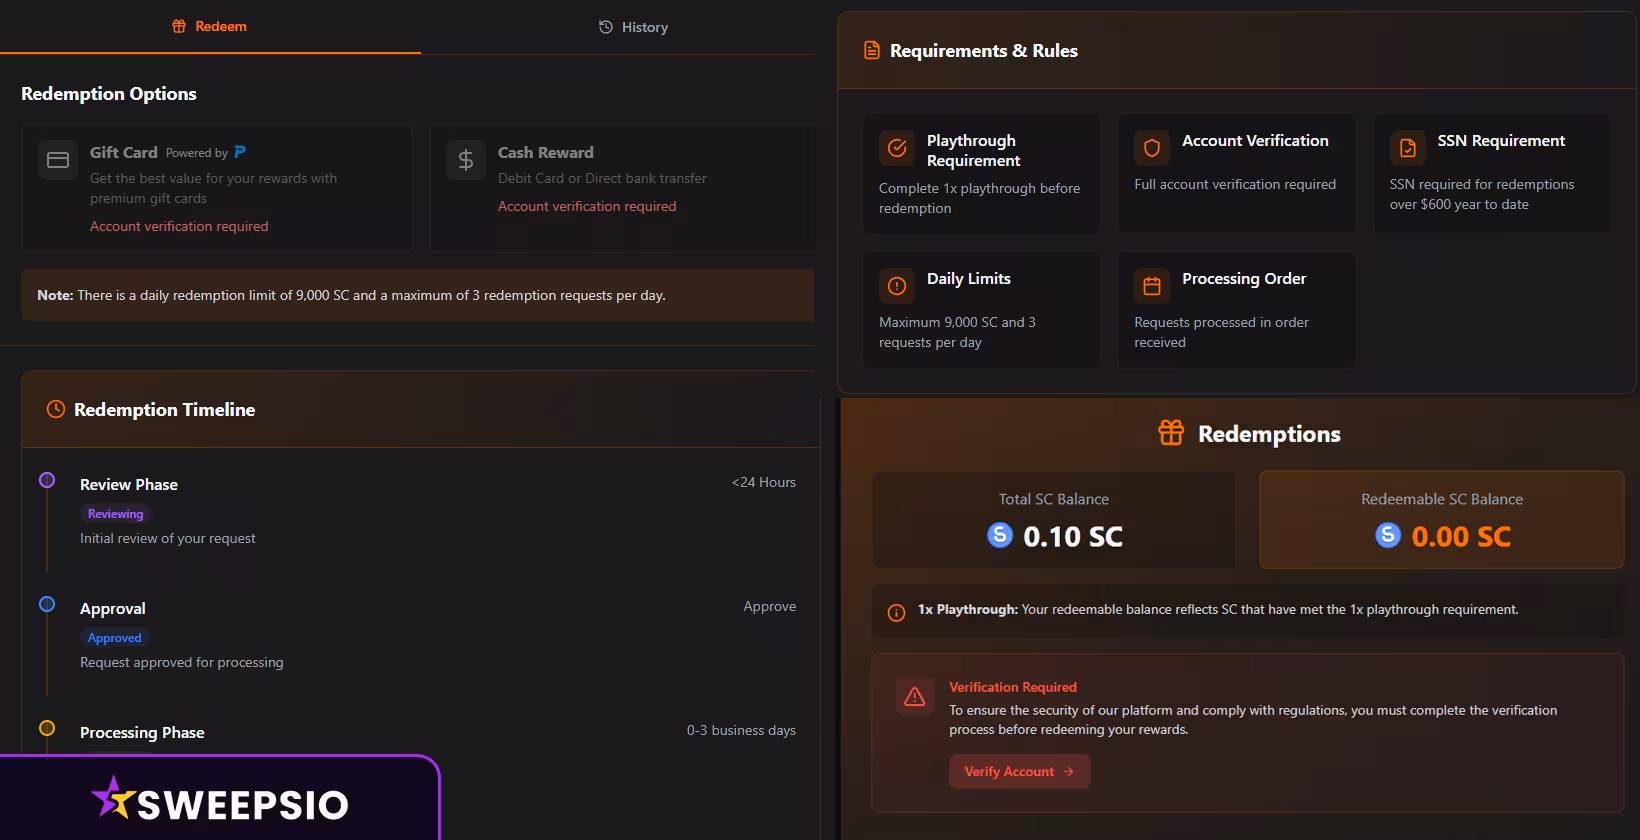Click the Total SC Balance card
Image resolution: width=1640 pixels, height=840 pixels.
tap(1054, 520)
